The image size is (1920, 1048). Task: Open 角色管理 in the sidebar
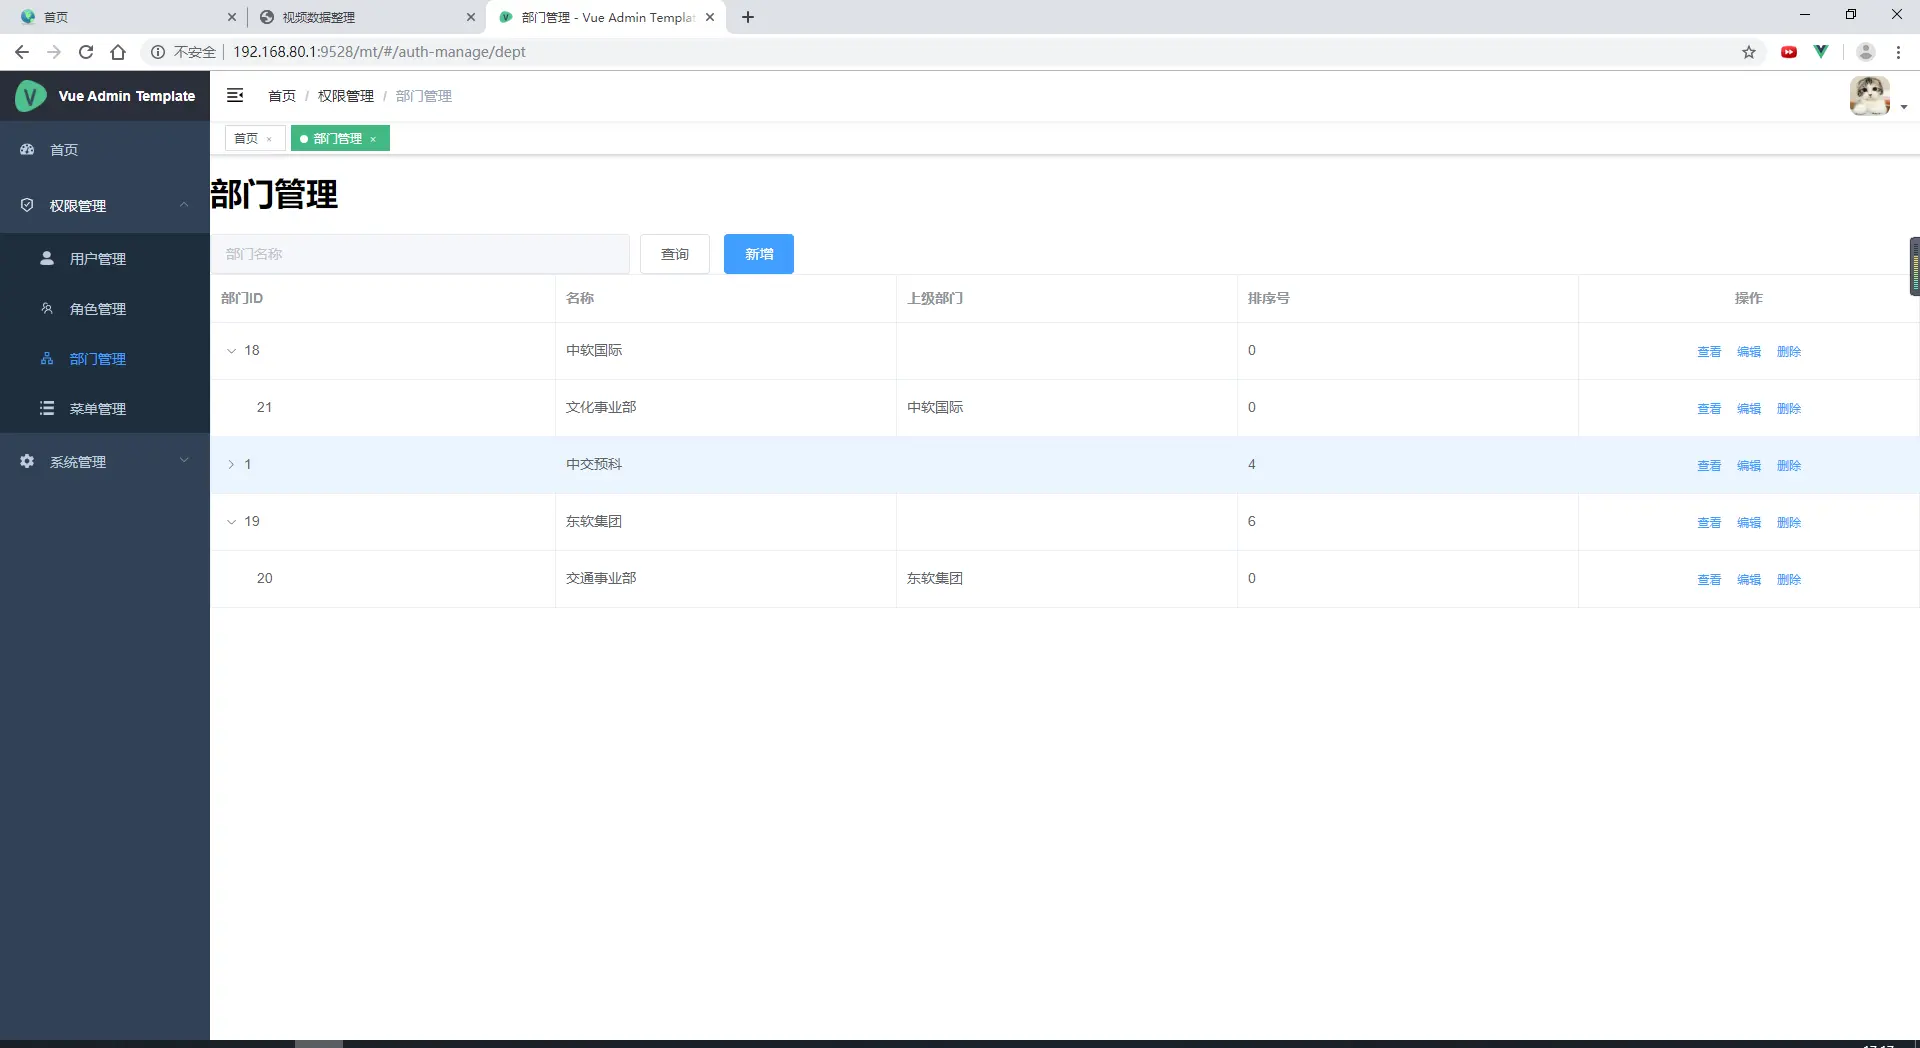click(x=105, y=308)
